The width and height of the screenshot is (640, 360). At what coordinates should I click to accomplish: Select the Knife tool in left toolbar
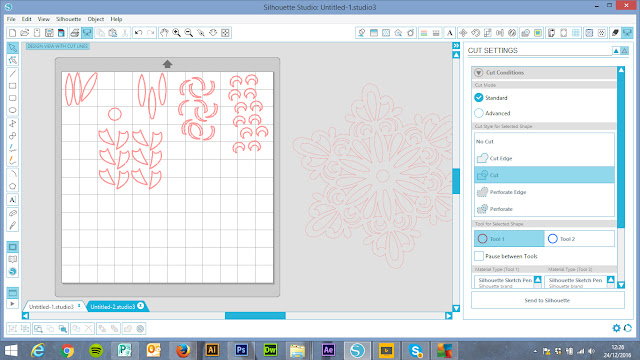click(13, 225)
